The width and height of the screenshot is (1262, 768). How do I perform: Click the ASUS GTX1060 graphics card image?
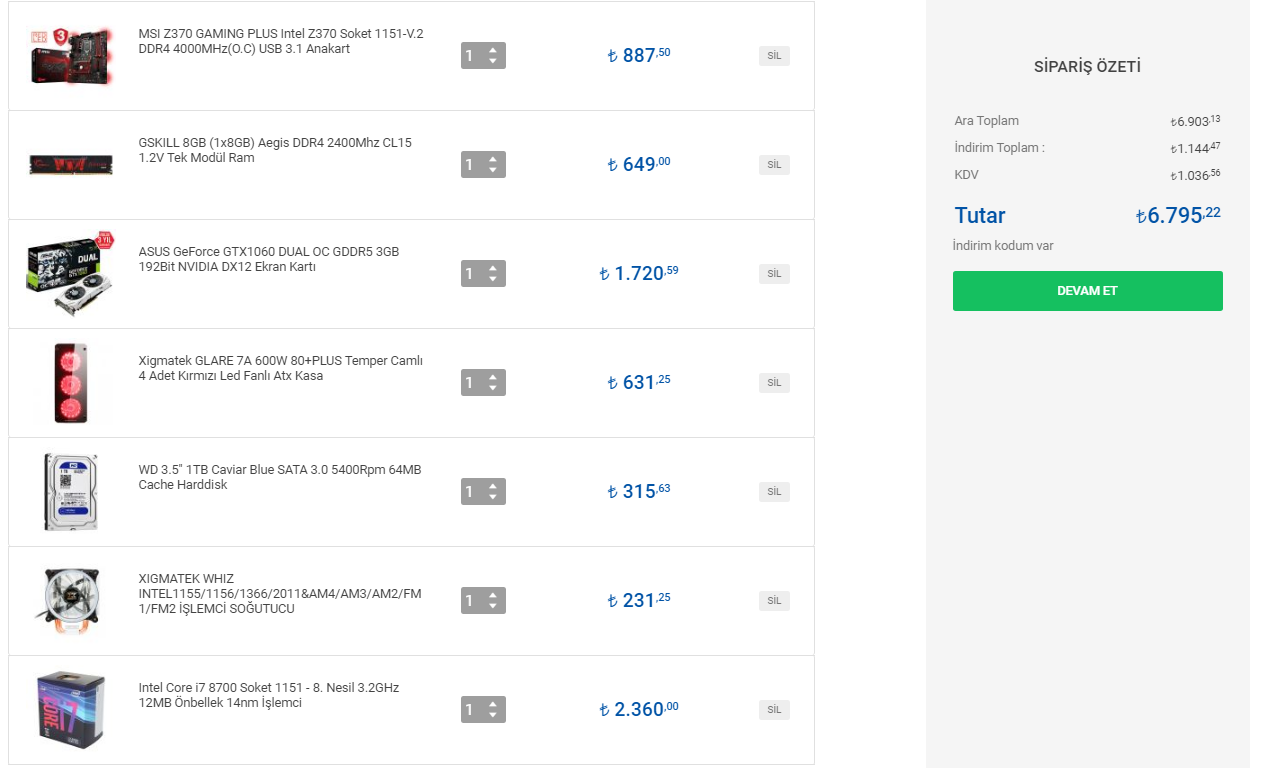(70, 274)
